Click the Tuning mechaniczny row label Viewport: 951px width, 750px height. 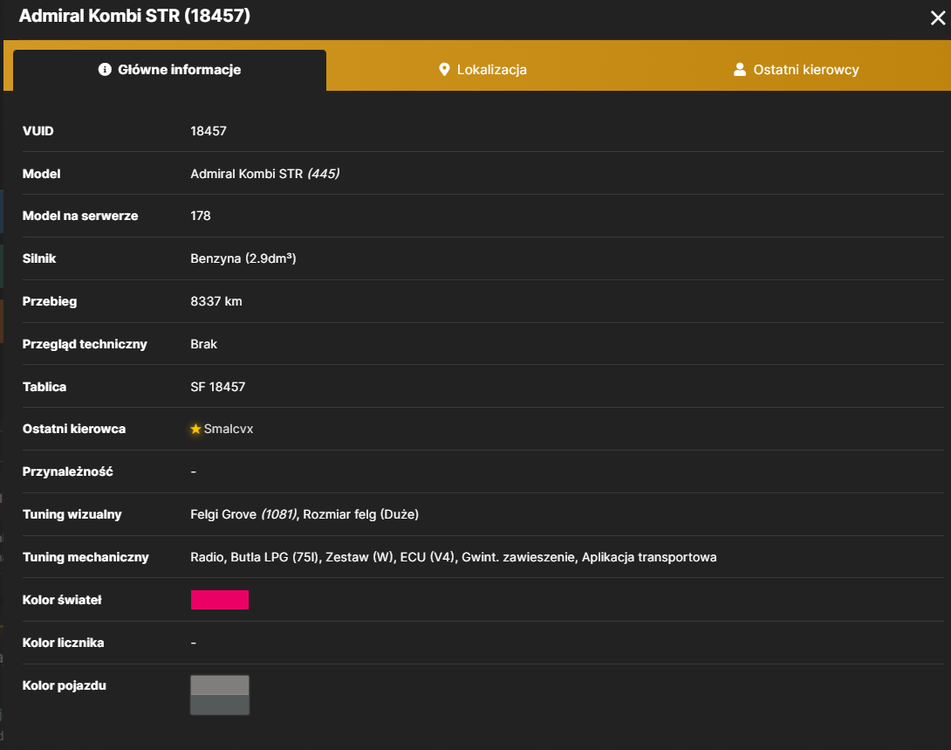click(86, 557)
